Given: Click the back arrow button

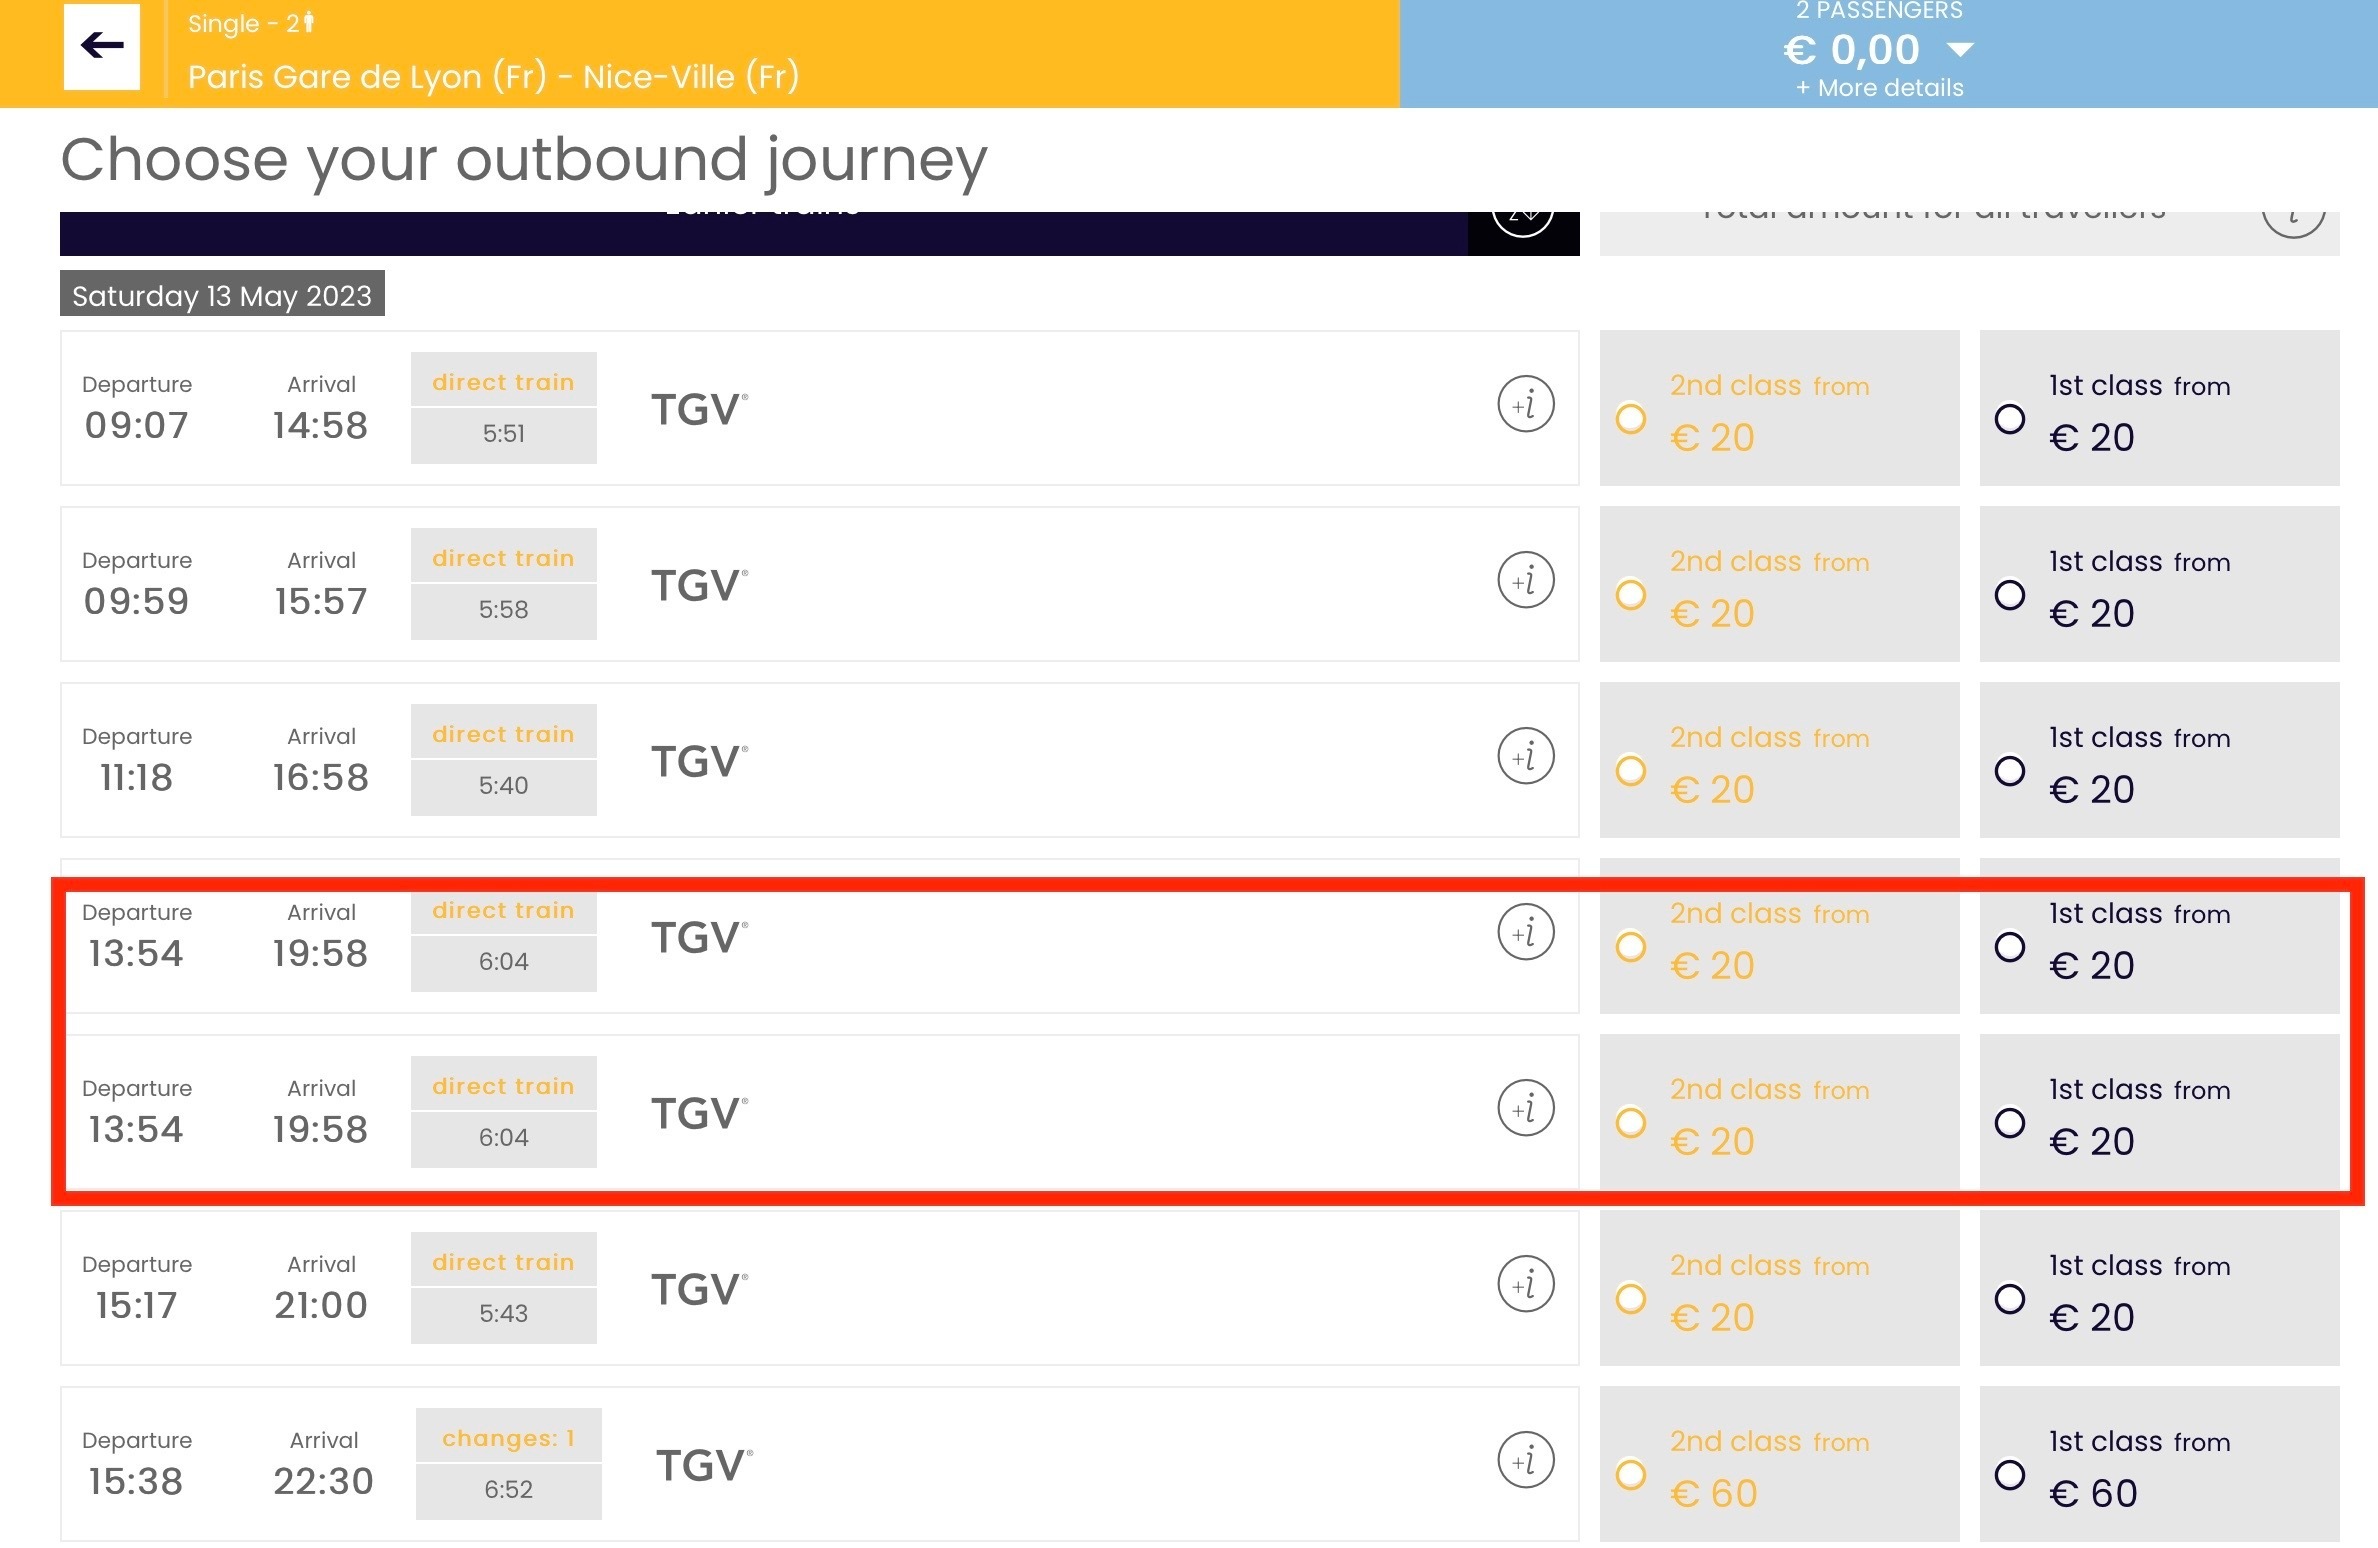Looking at the screenshot, I should [102, 46].
